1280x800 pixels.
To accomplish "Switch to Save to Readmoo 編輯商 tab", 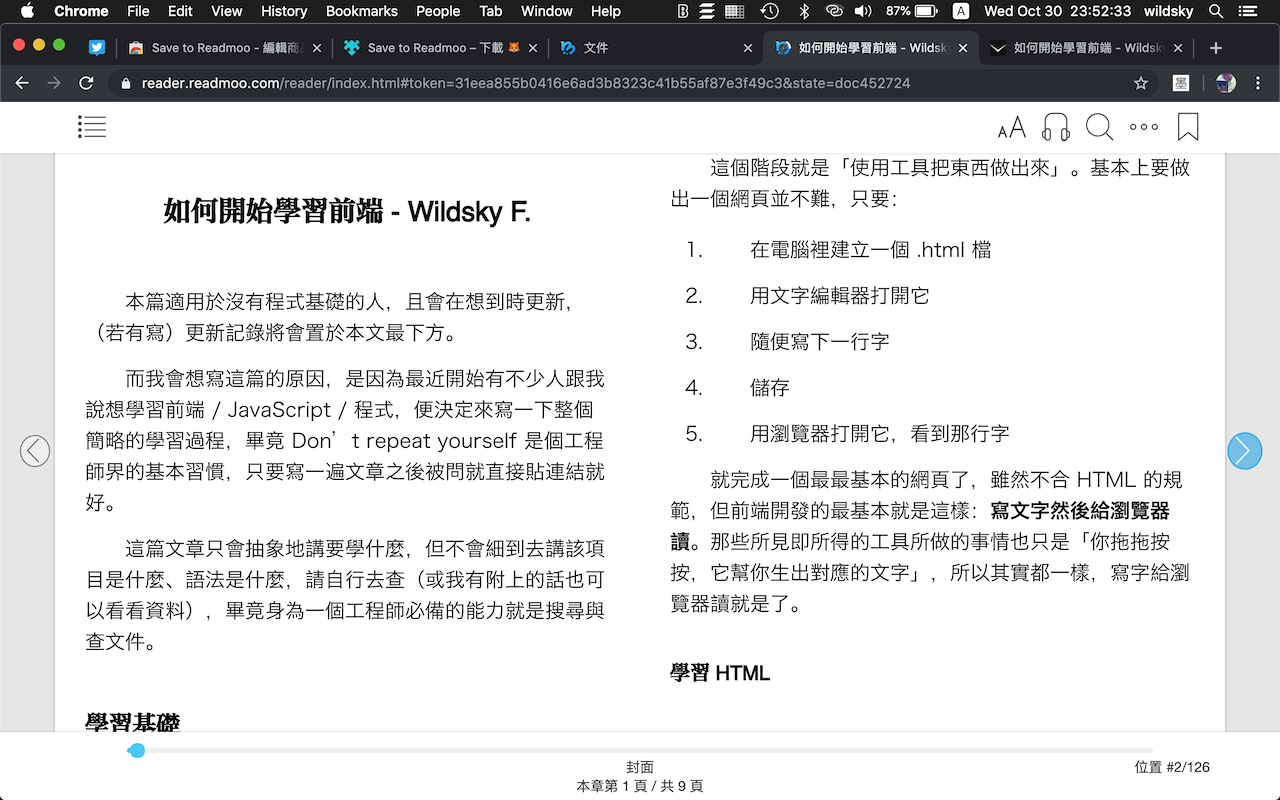I will (226, 48).
